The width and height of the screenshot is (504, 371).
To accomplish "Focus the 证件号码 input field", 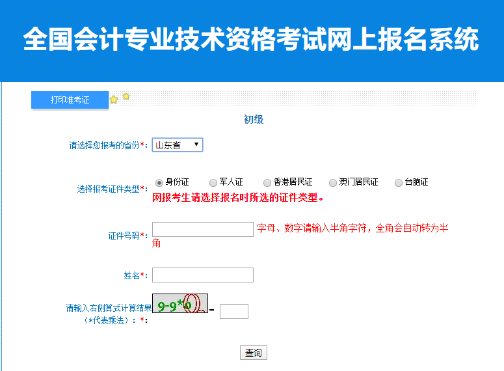I will tap(203, 229).
